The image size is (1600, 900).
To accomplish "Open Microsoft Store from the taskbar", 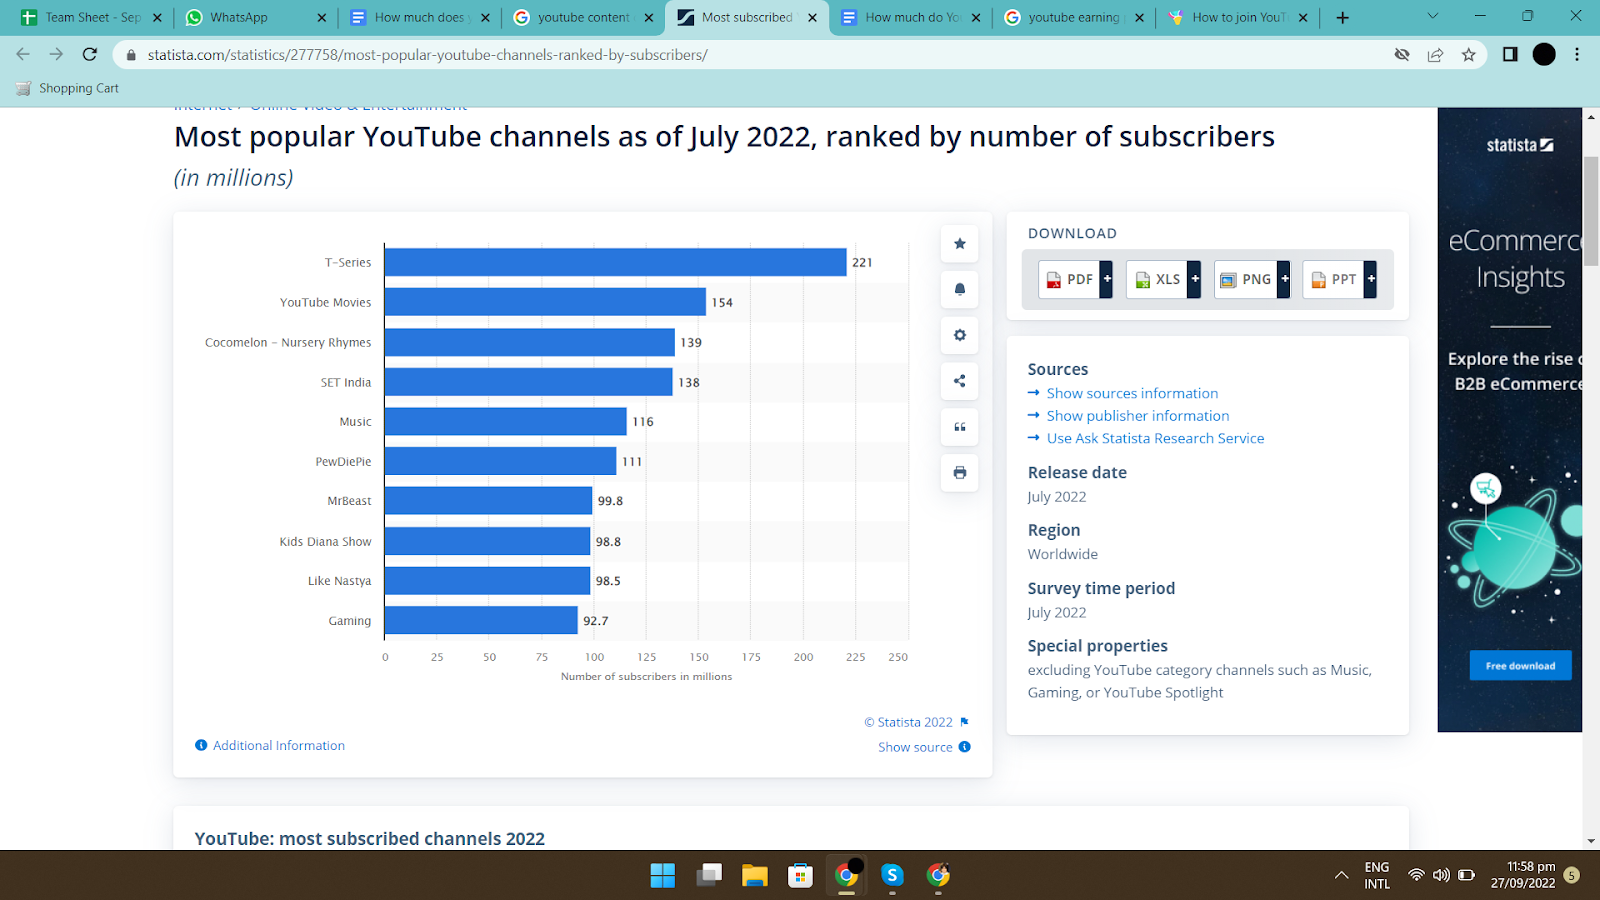I will point(800,876).
